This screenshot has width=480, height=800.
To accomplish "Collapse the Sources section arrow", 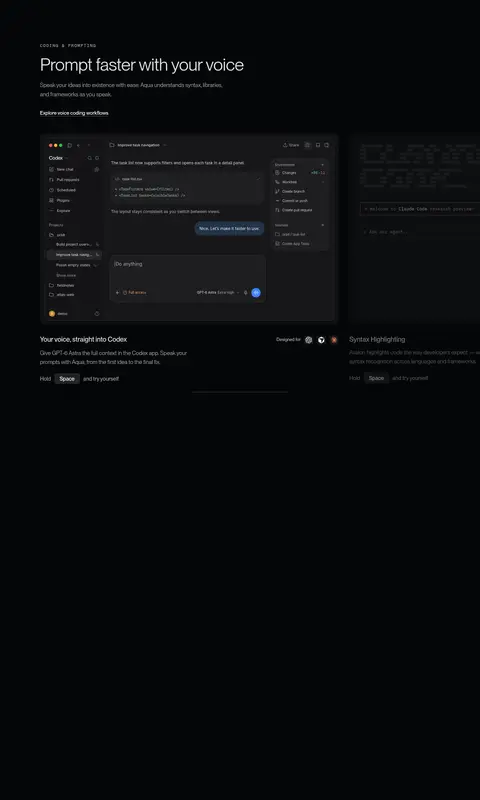I will [322, 225].
